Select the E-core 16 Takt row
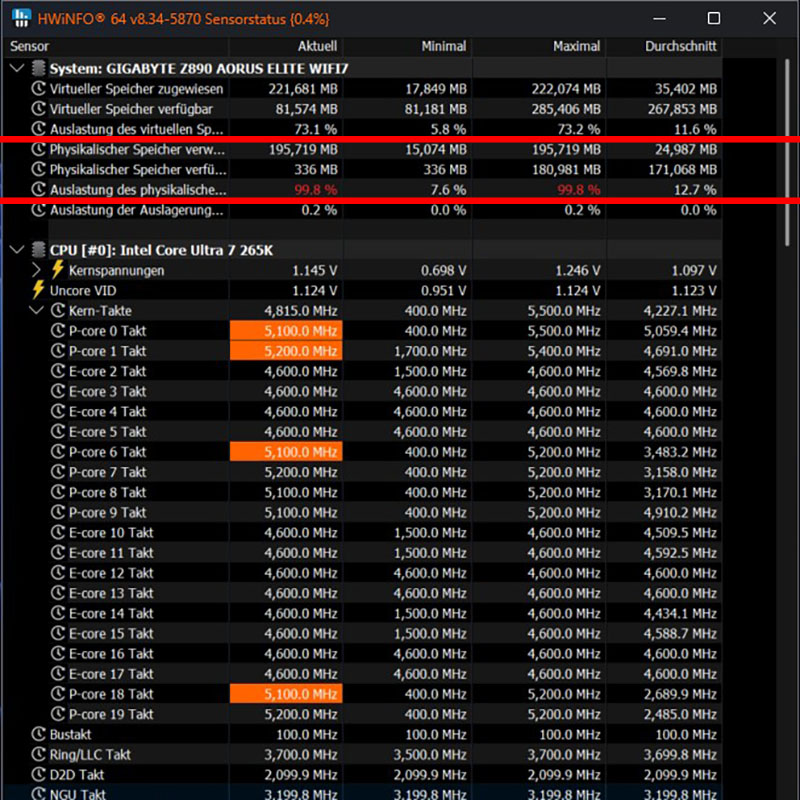The width and height of the screenshot is (800, 800). 362,653
